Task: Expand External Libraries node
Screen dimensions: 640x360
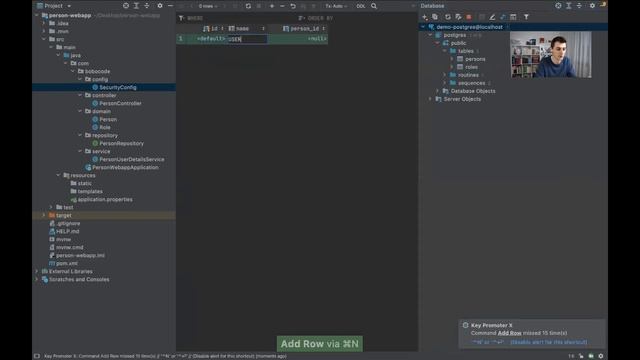Action: point(37,271)
